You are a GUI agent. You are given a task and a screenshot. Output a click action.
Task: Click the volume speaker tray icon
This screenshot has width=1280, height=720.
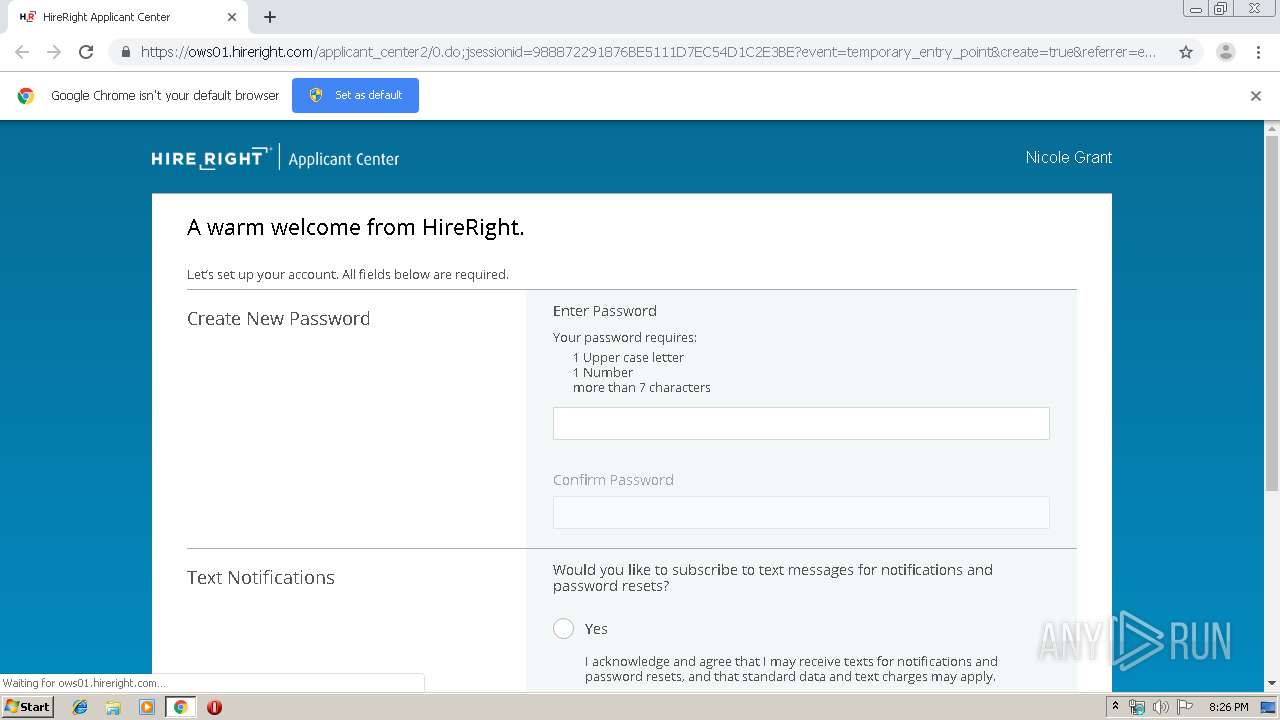[1160, 707]
